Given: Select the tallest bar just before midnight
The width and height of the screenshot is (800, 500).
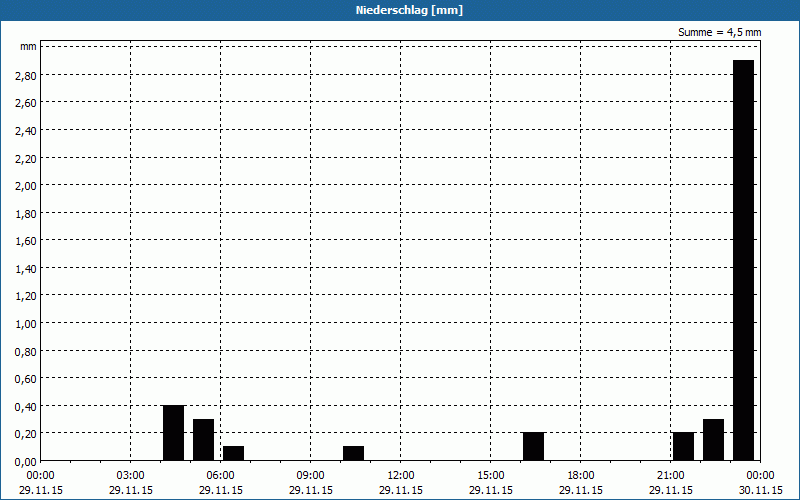Looking at the screenshot, I should click(743, 260).
